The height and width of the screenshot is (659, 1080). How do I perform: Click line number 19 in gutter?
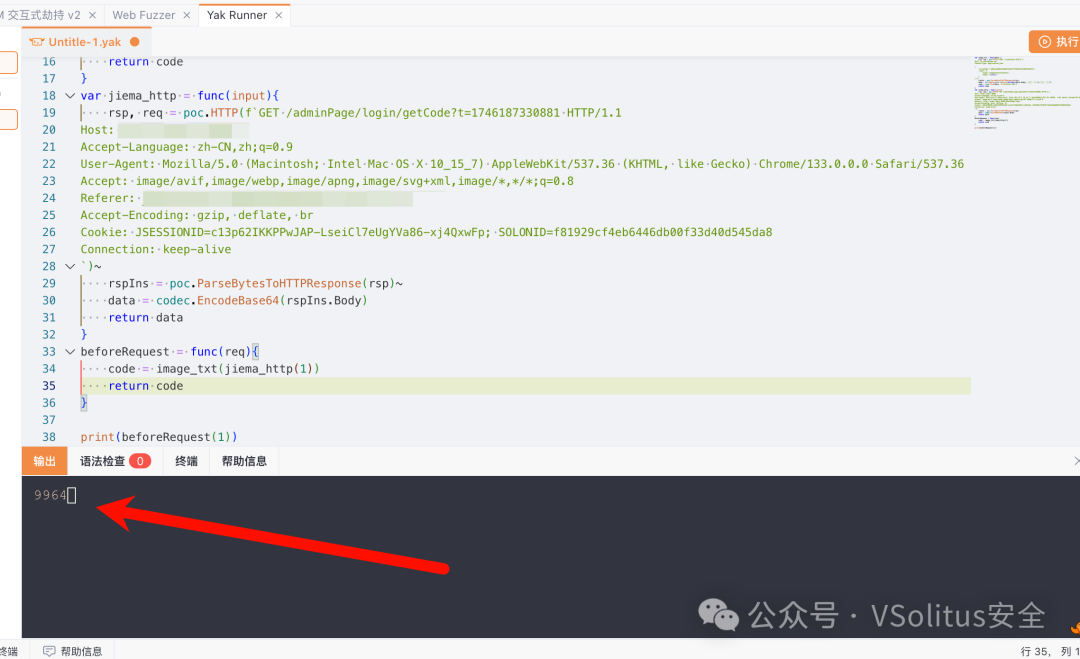click(x=49, y=113)
